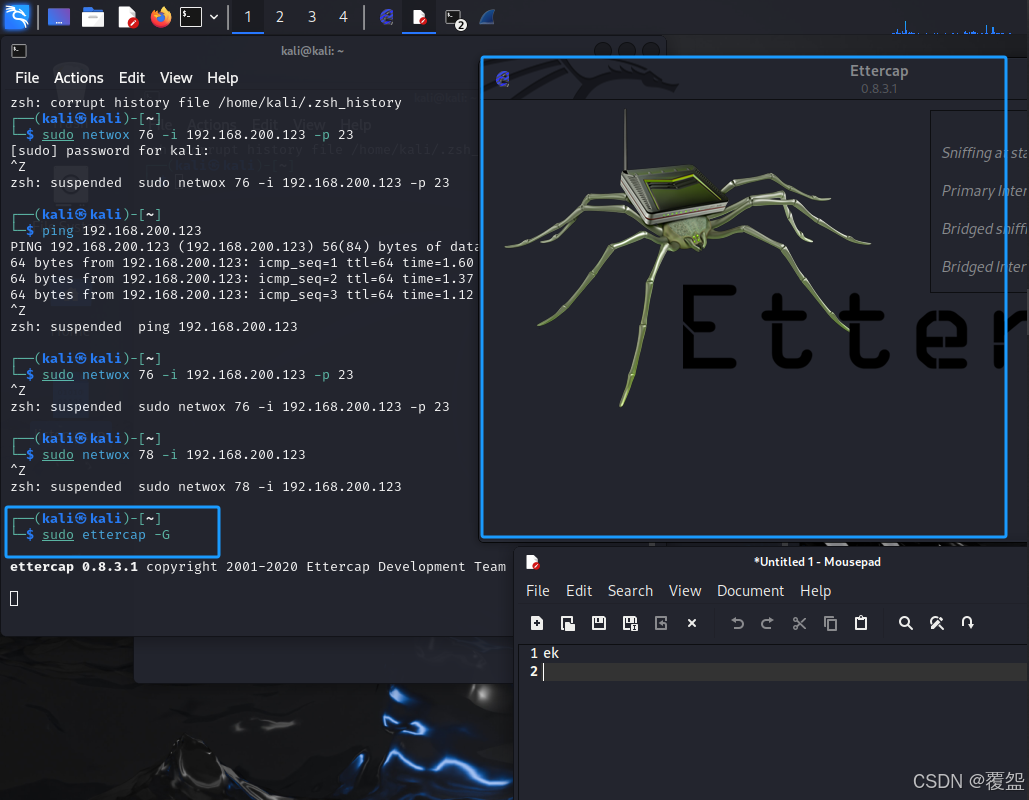Cut selection with scissors icon

point(799,623)
